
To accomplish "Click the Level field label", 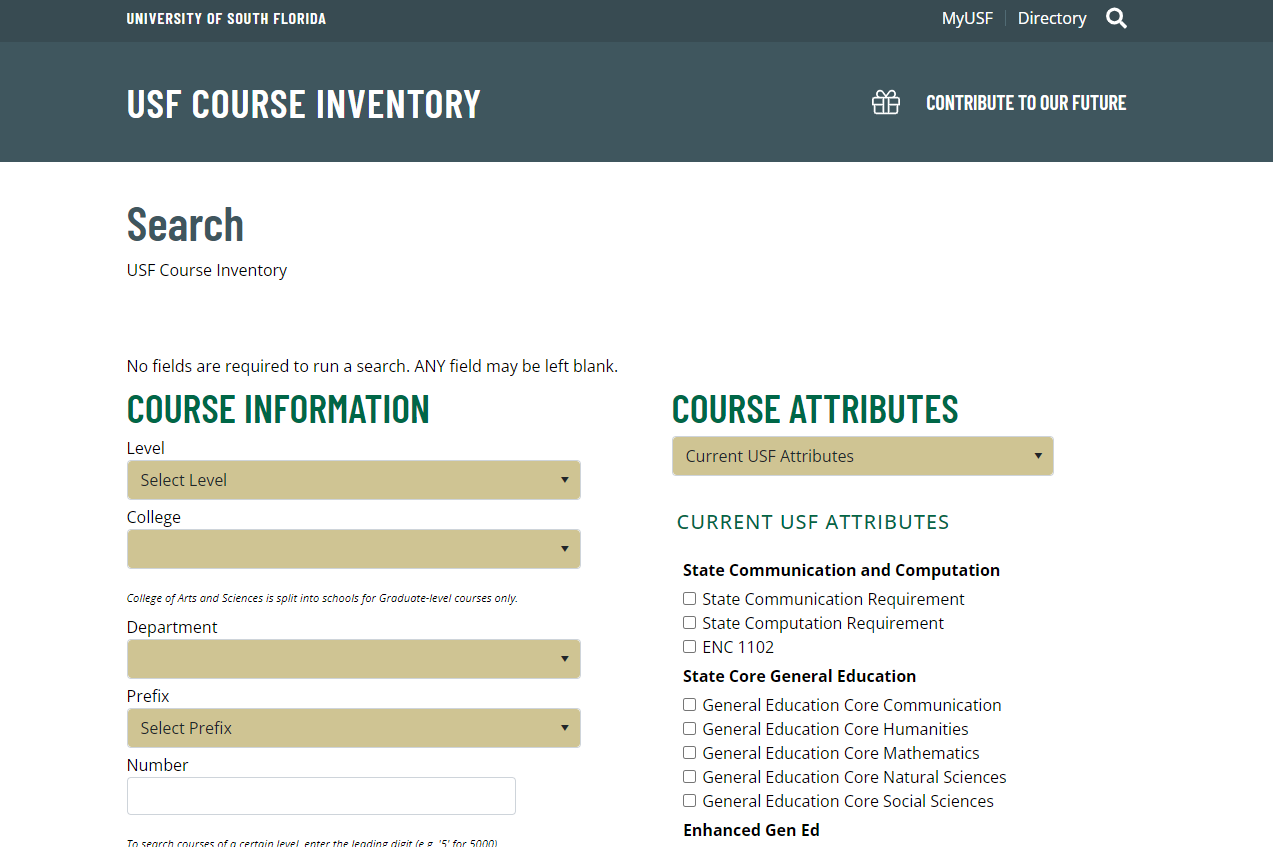I will pos(146,448).
